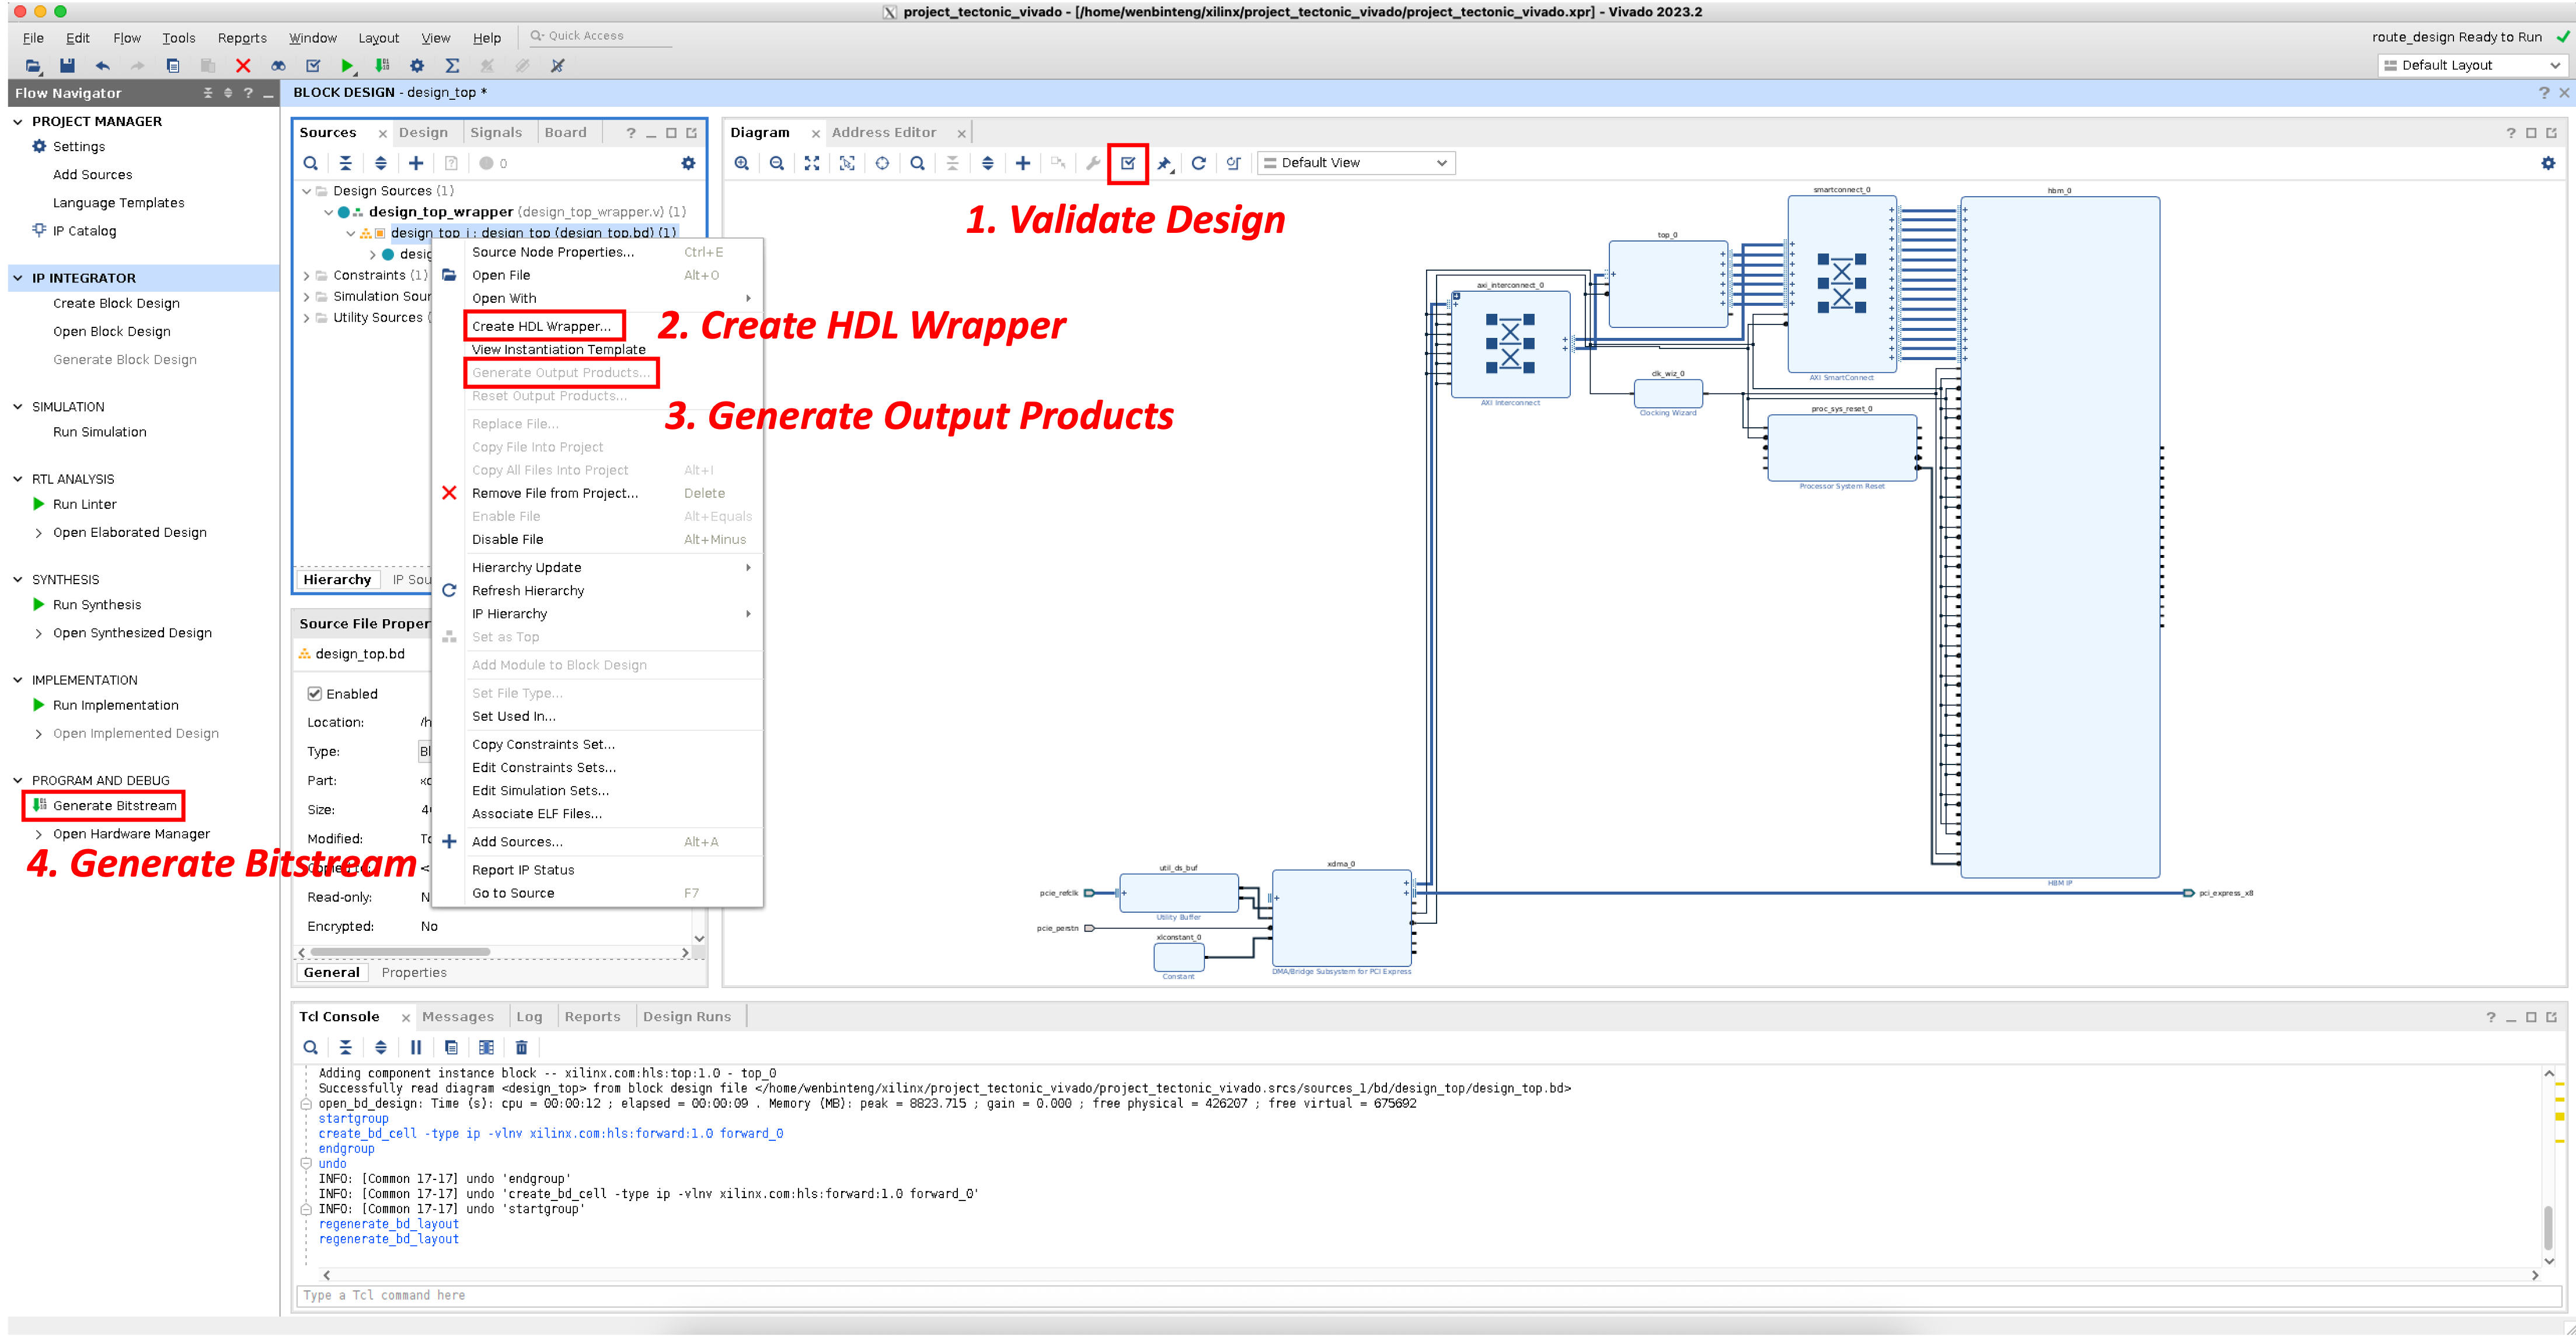
Task: Pause Tcl Console output icon
Action: 416,1047
